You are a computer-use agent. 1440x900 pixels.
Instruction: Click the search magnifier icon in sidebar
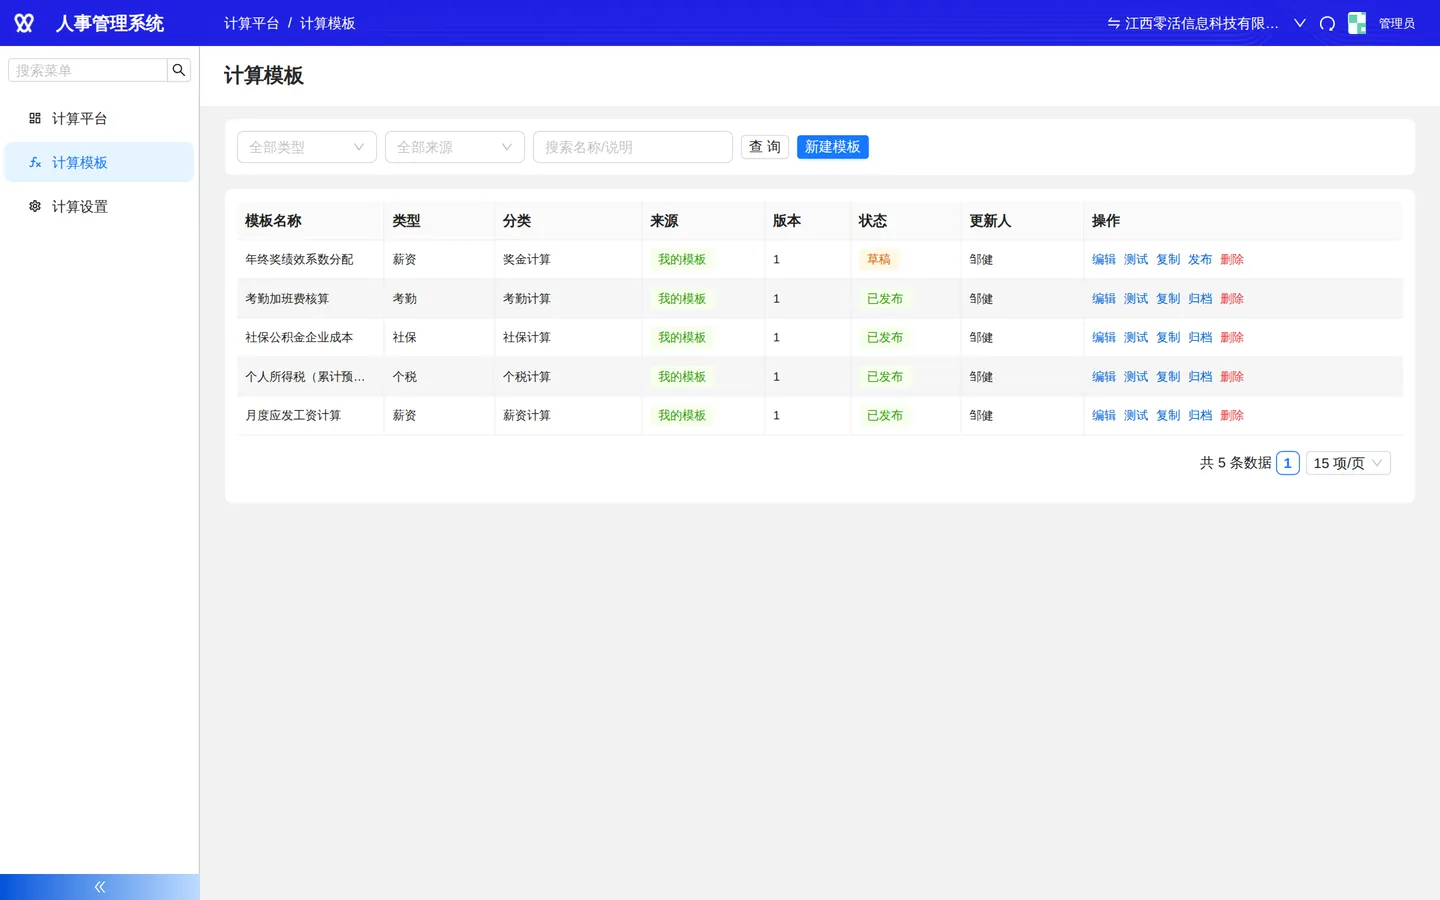point(179,70)
